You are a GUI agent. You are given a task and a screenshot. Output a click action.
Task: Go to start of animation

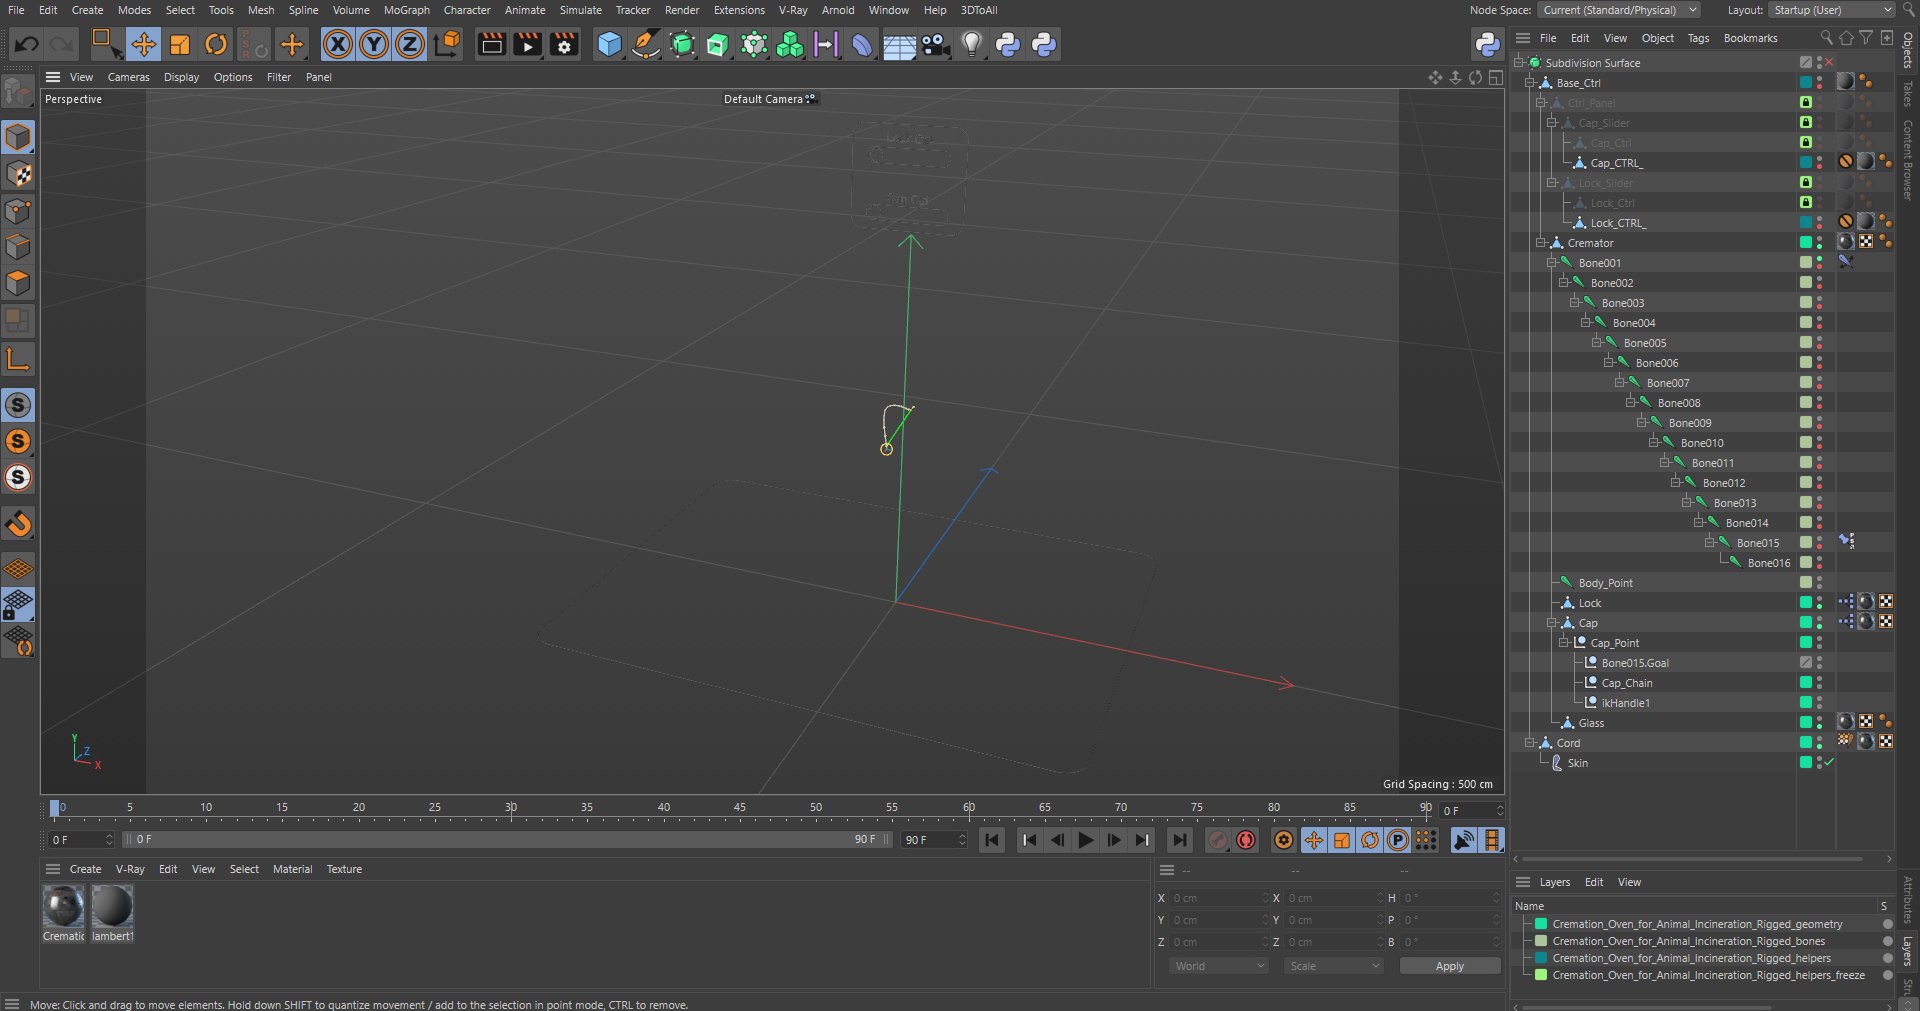(992, 840)
